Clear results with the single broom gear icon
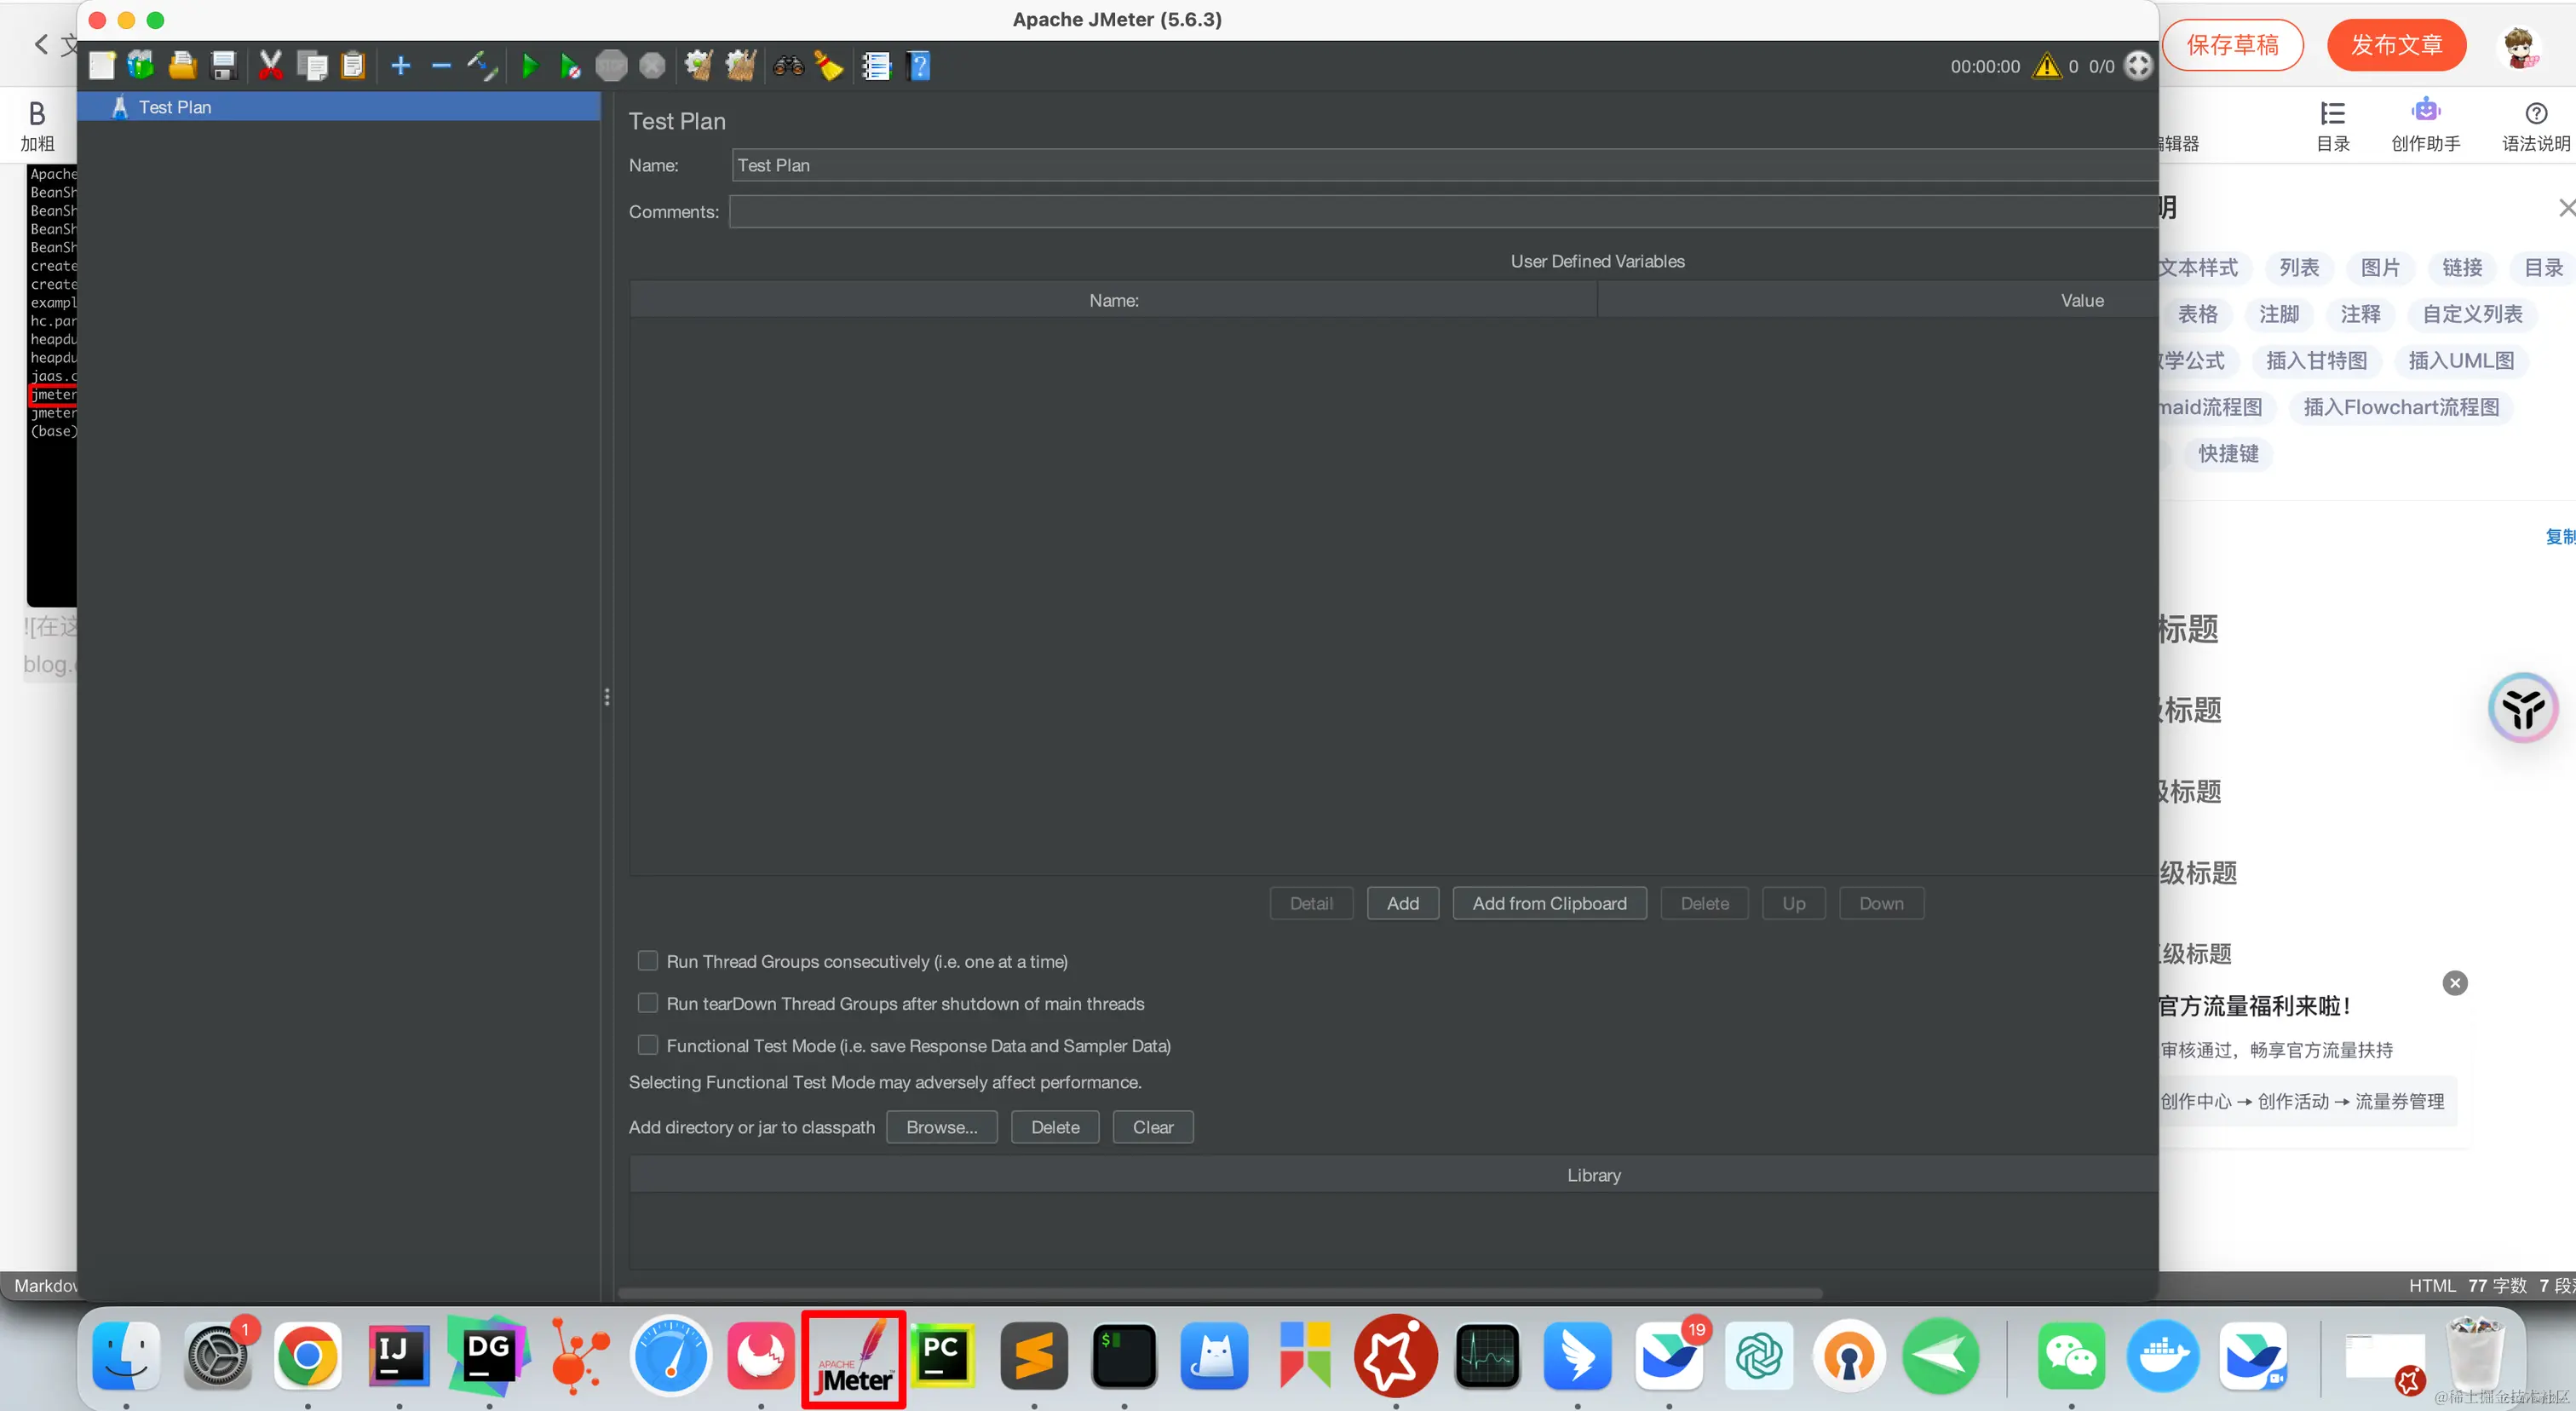The height and width of the screenshot is (1411, 2576). (698, 66)
